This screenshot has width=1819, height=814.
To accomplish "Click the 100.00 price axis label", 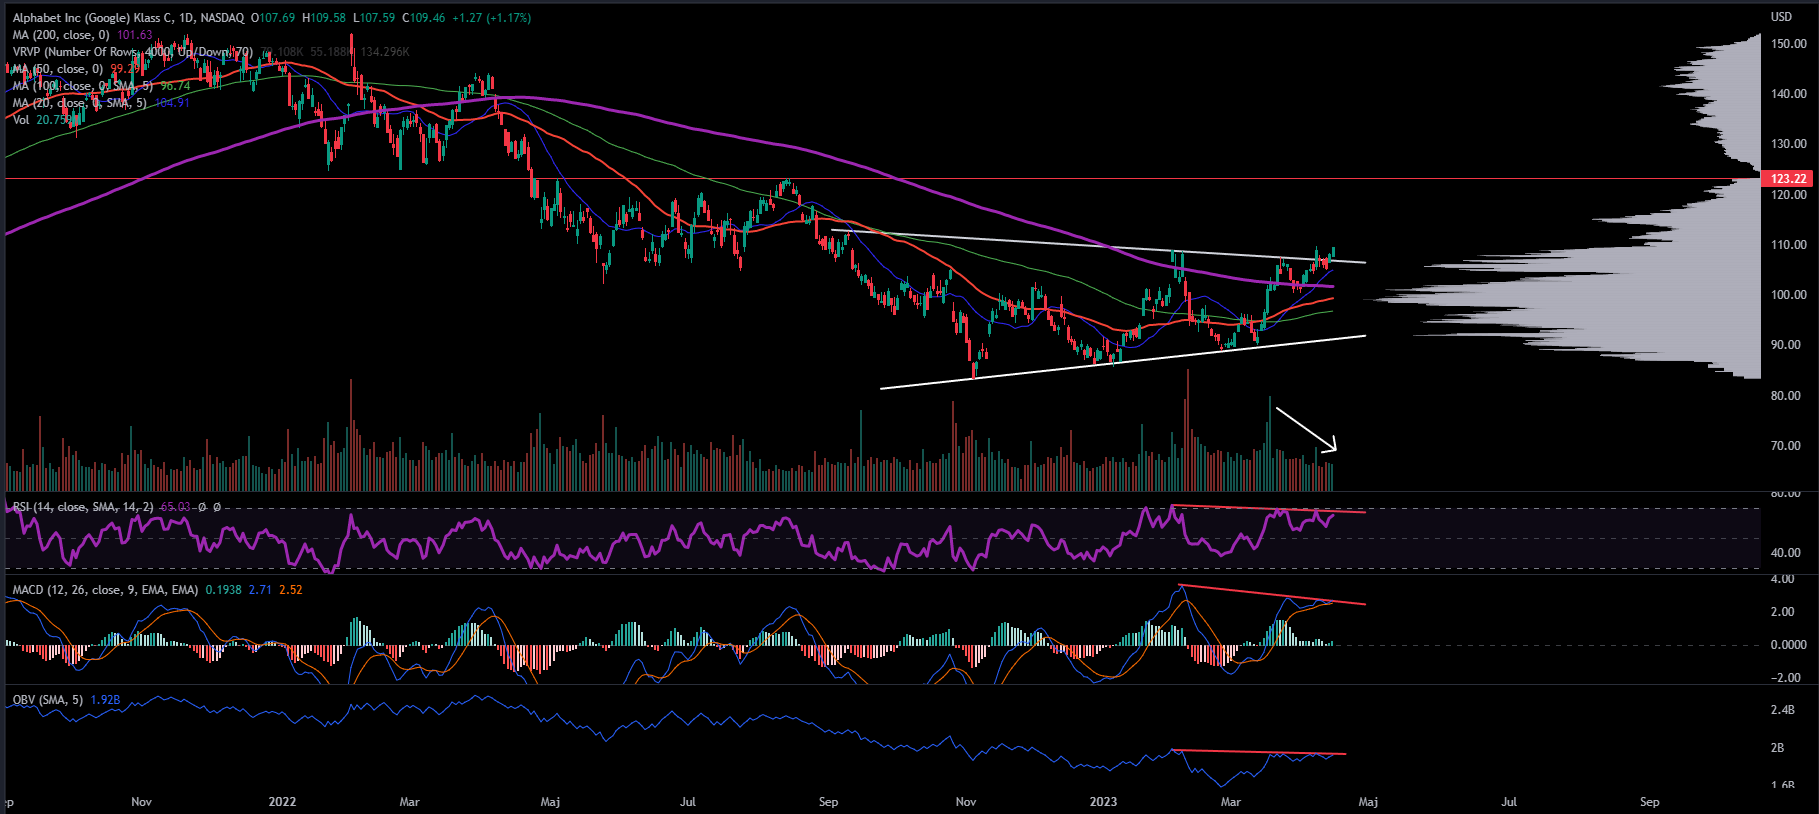I will [1788, 295].
